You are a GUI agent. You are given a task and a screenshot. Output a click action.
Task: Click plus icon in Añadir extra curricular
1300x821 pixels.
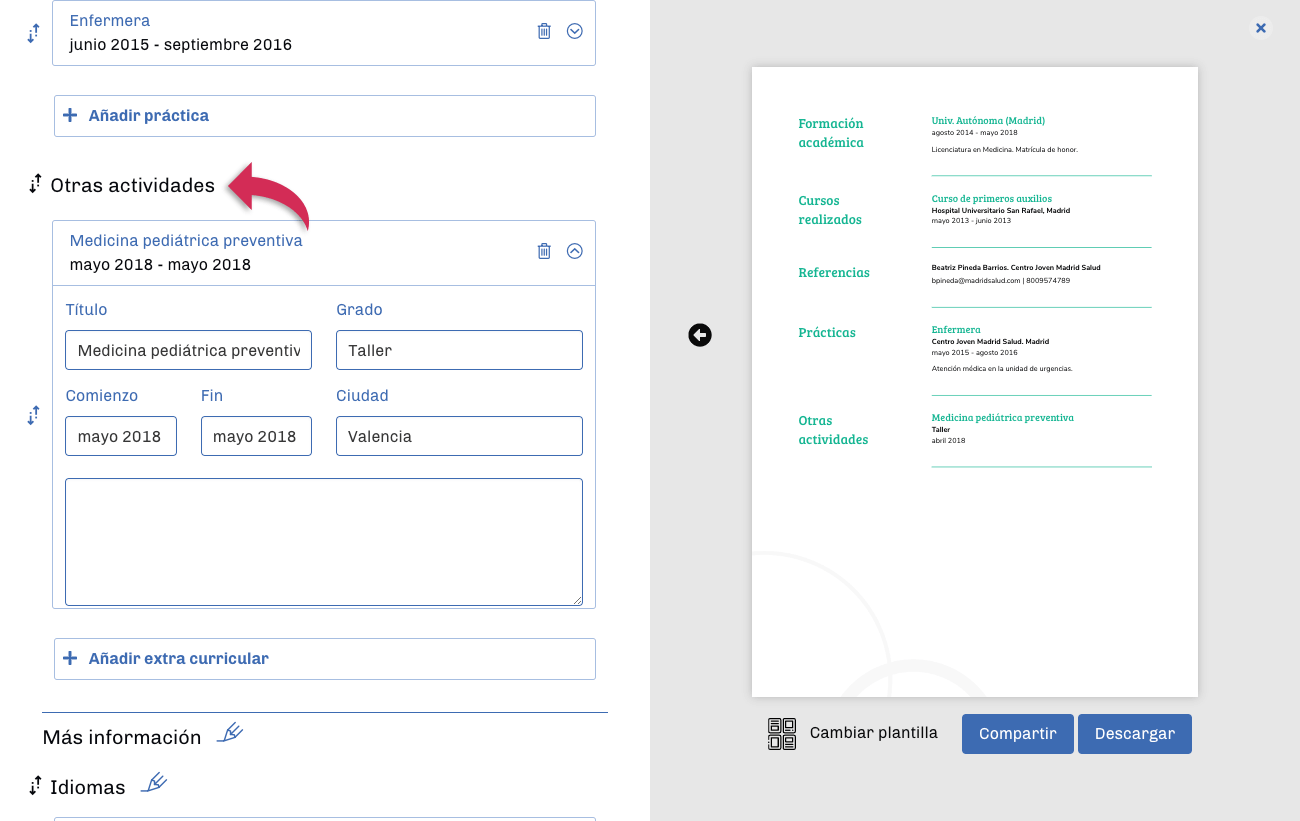tap(70, 658)
